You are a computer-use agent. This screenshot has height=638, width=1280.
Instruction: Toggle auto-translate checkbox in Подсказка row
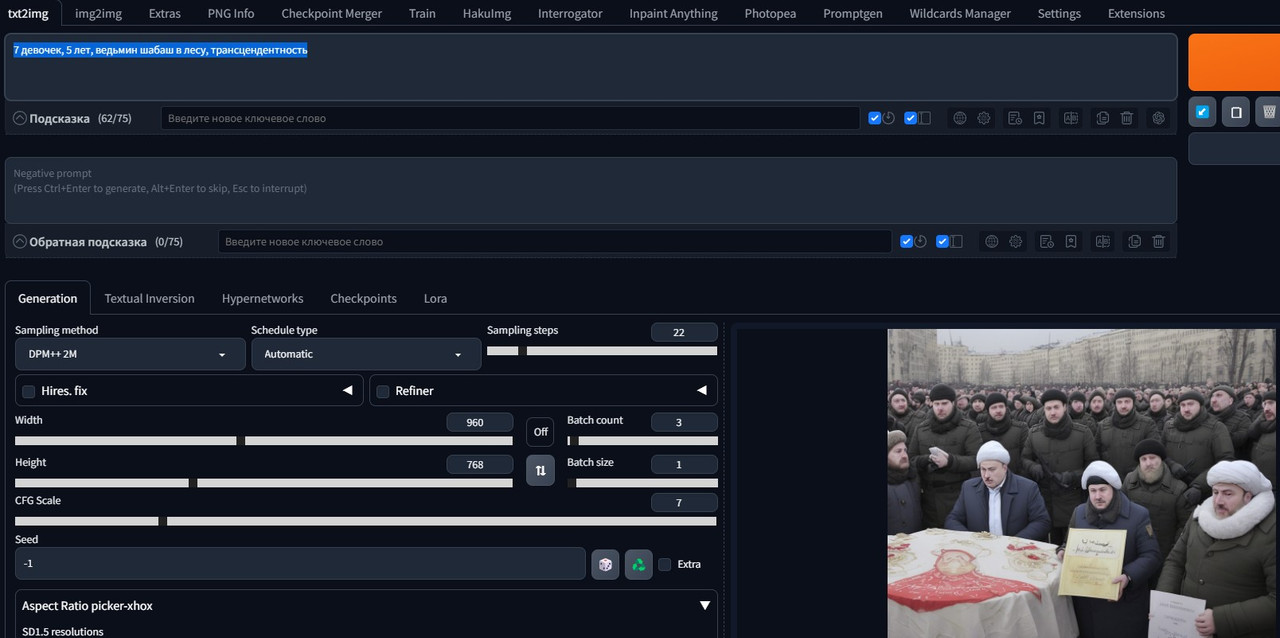pos(875,118)
